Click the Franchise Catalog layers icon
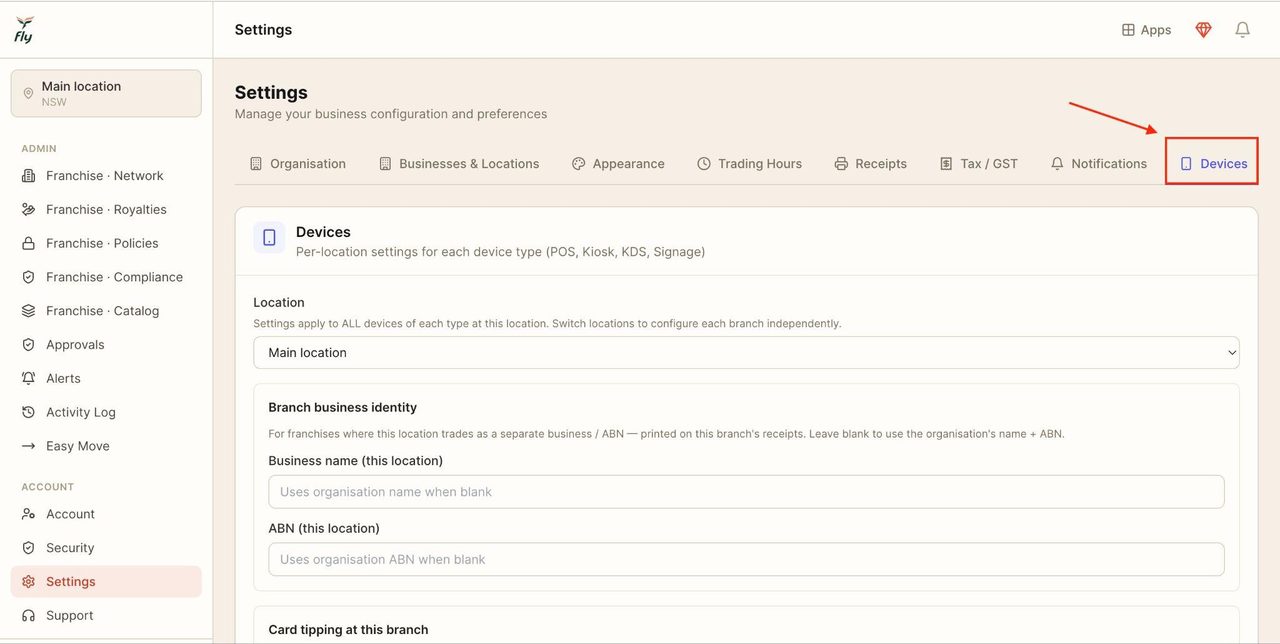 [x=28, y=311]
